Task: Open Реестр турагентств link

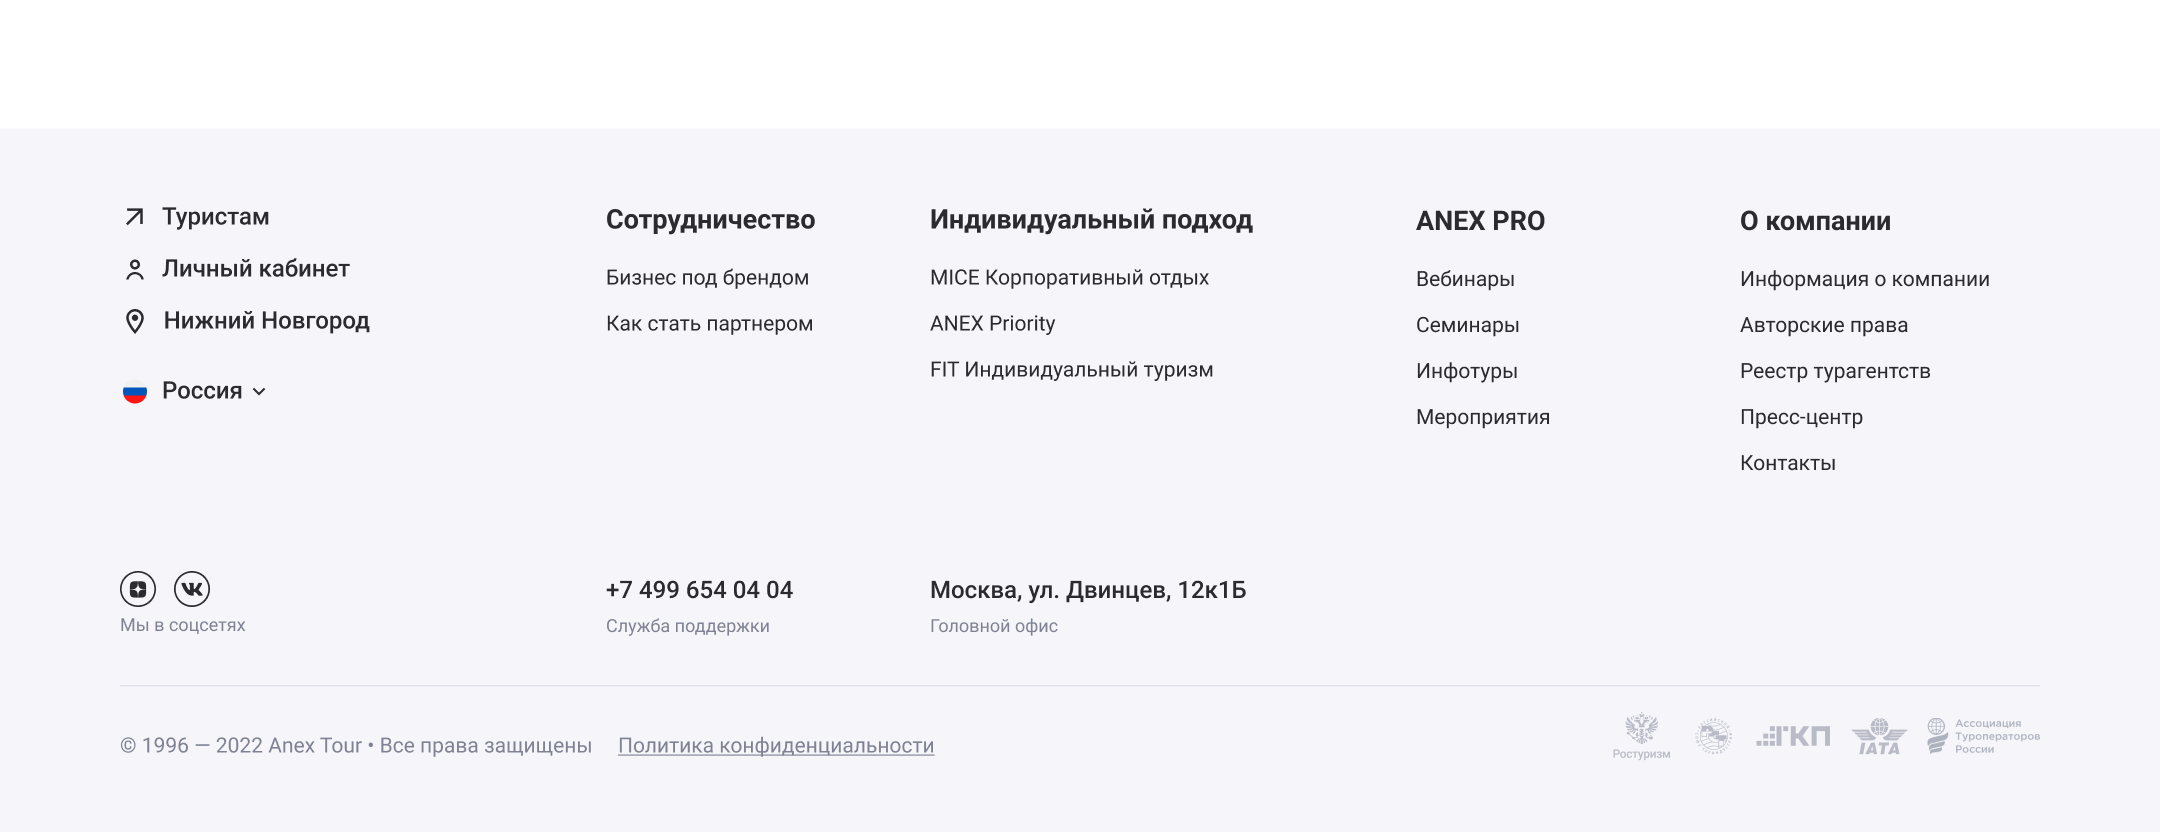Action: click(x=1835, y=371)
